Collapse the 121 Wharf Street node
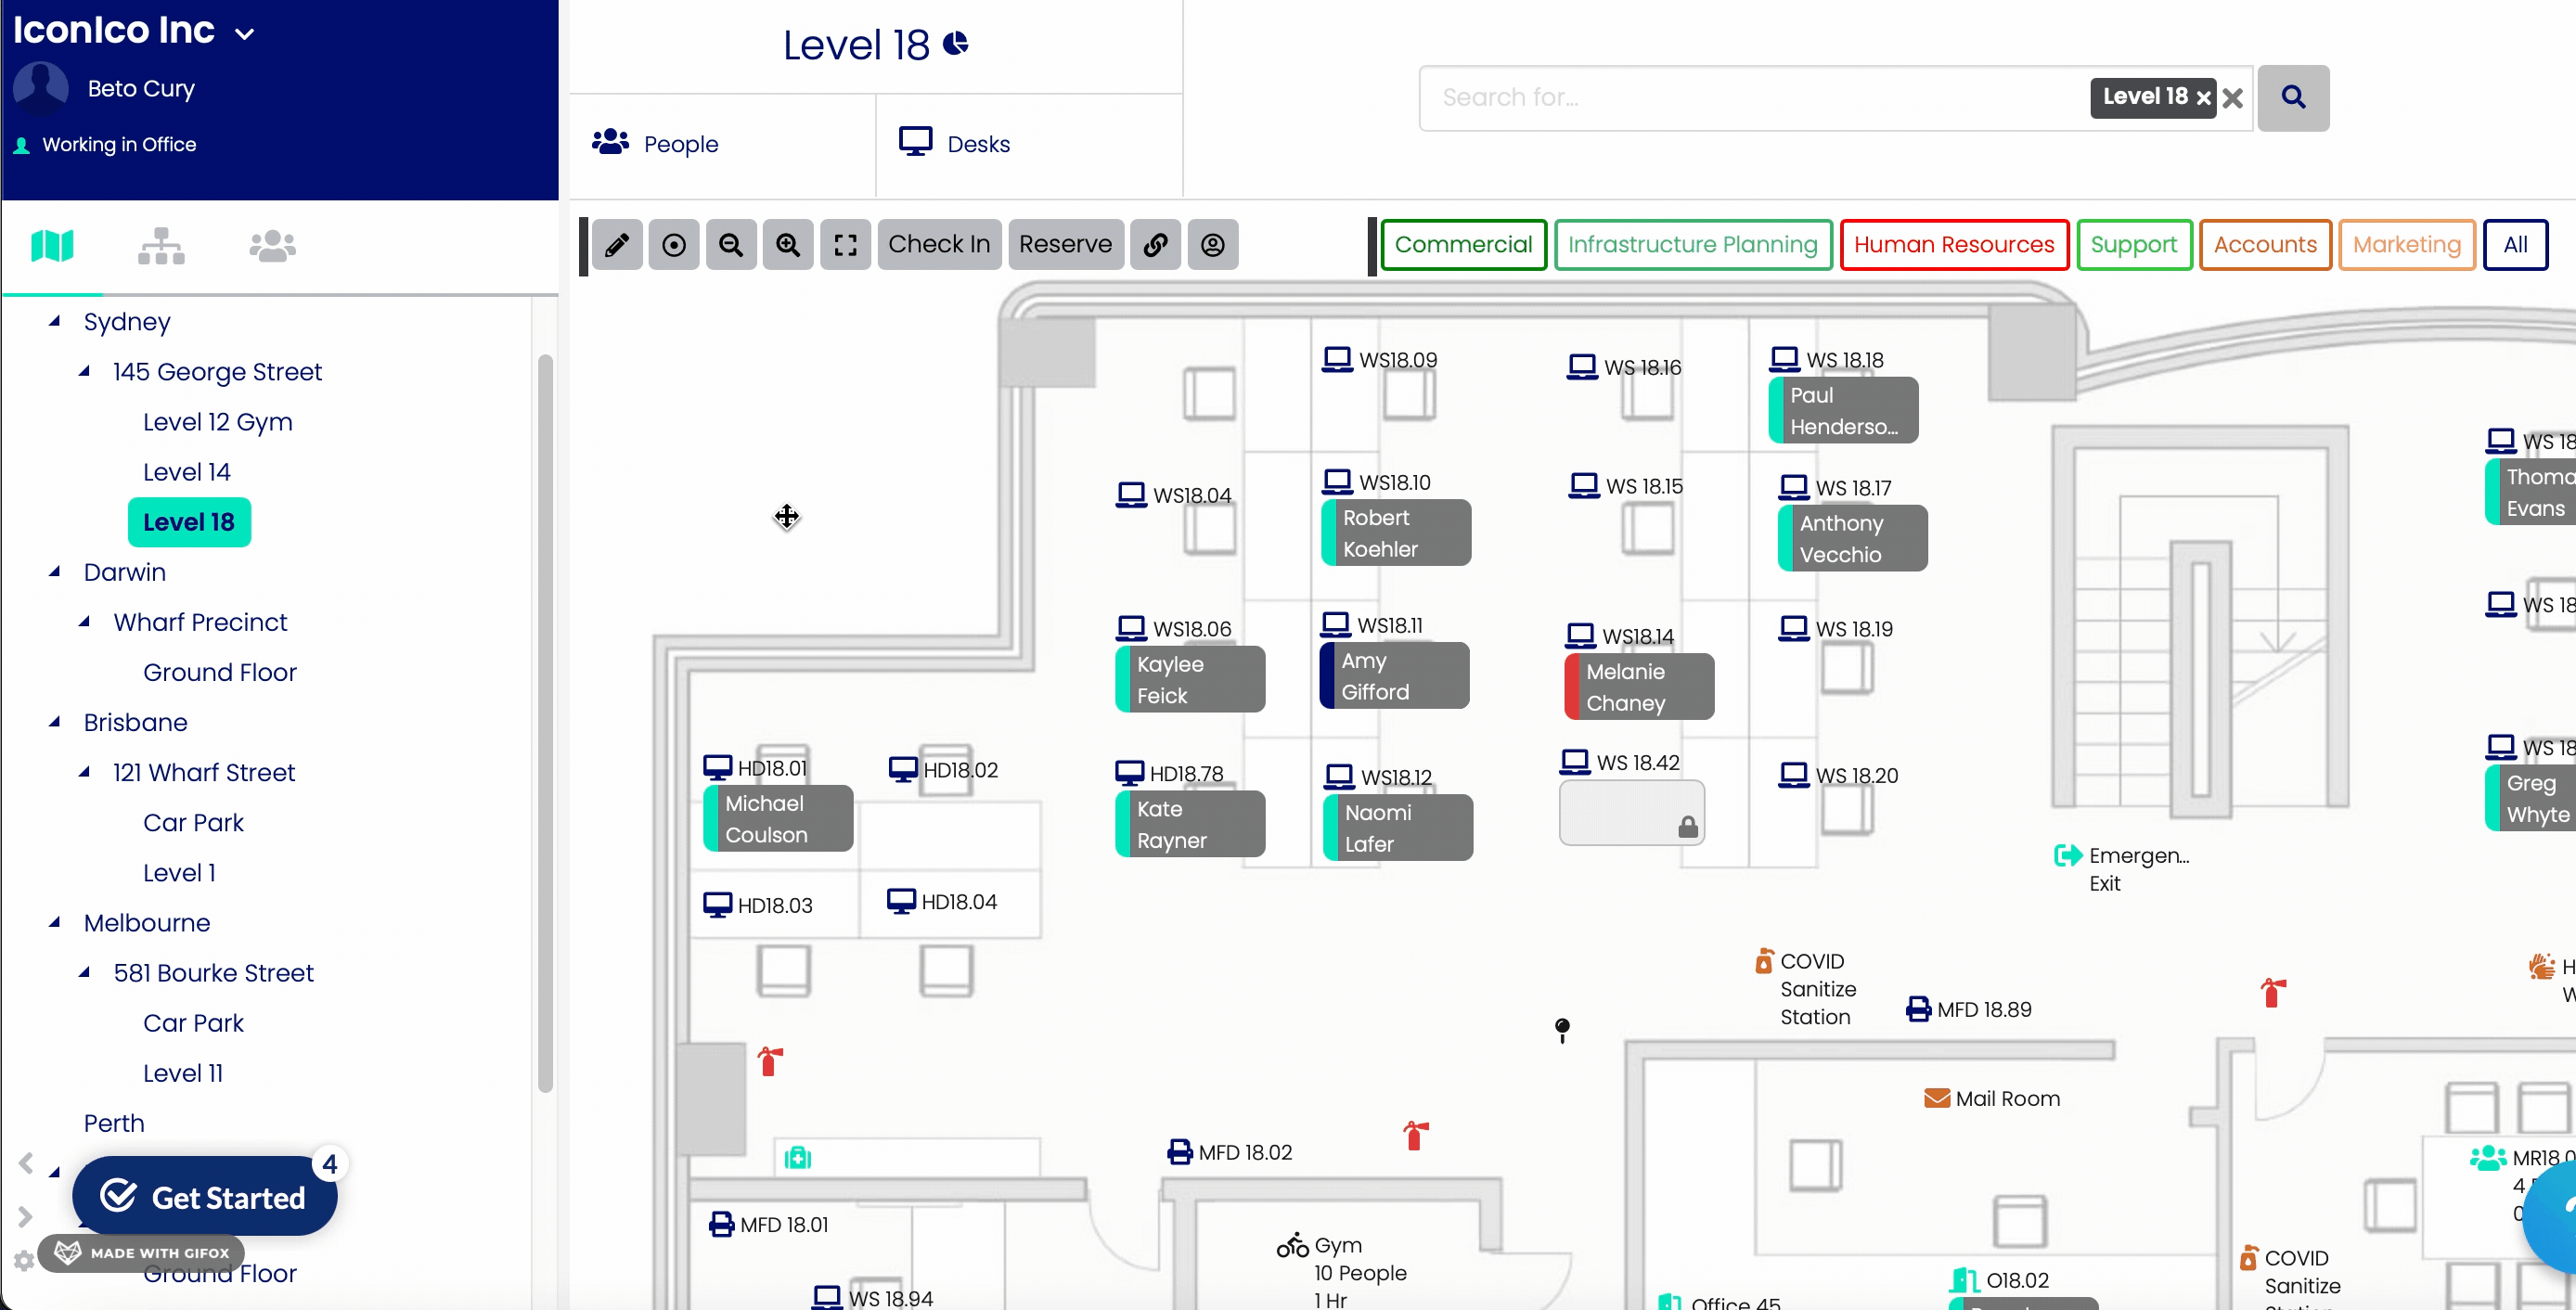 point(85,772)
